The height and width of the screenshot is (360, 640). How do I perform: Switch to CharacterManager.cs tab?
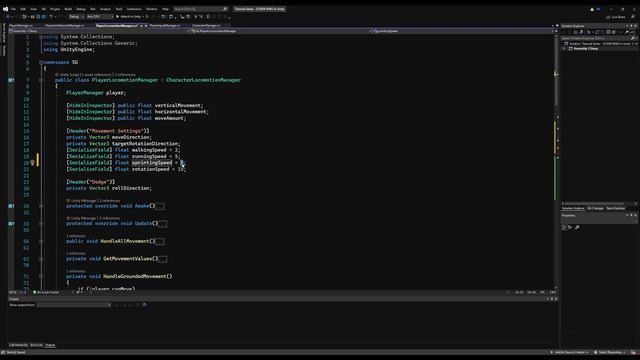coord(206,25)
